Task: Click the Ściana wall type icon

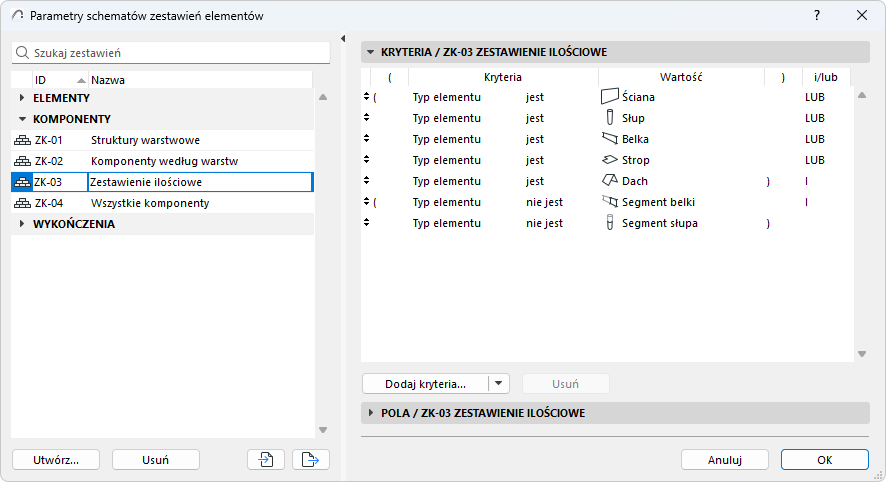Action: click(x=610, y=97)
